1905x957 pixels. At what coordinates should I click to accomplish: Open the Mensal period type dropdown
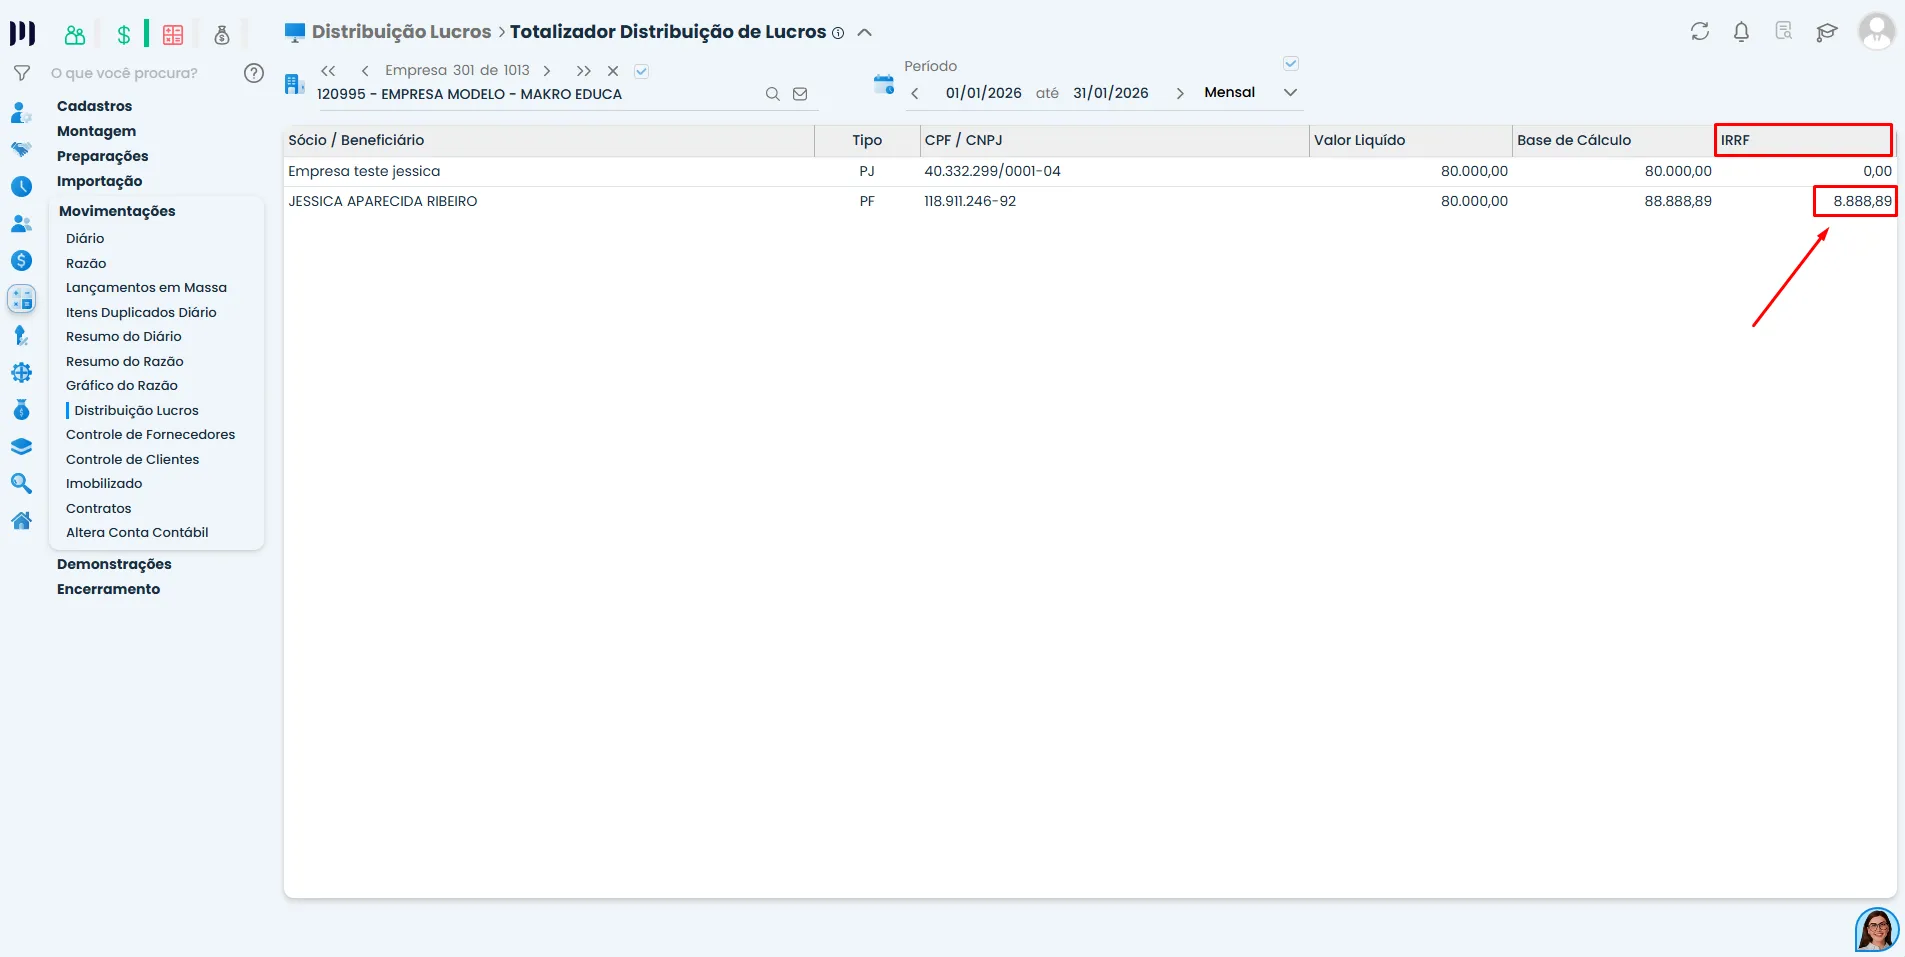[1250, 92]
